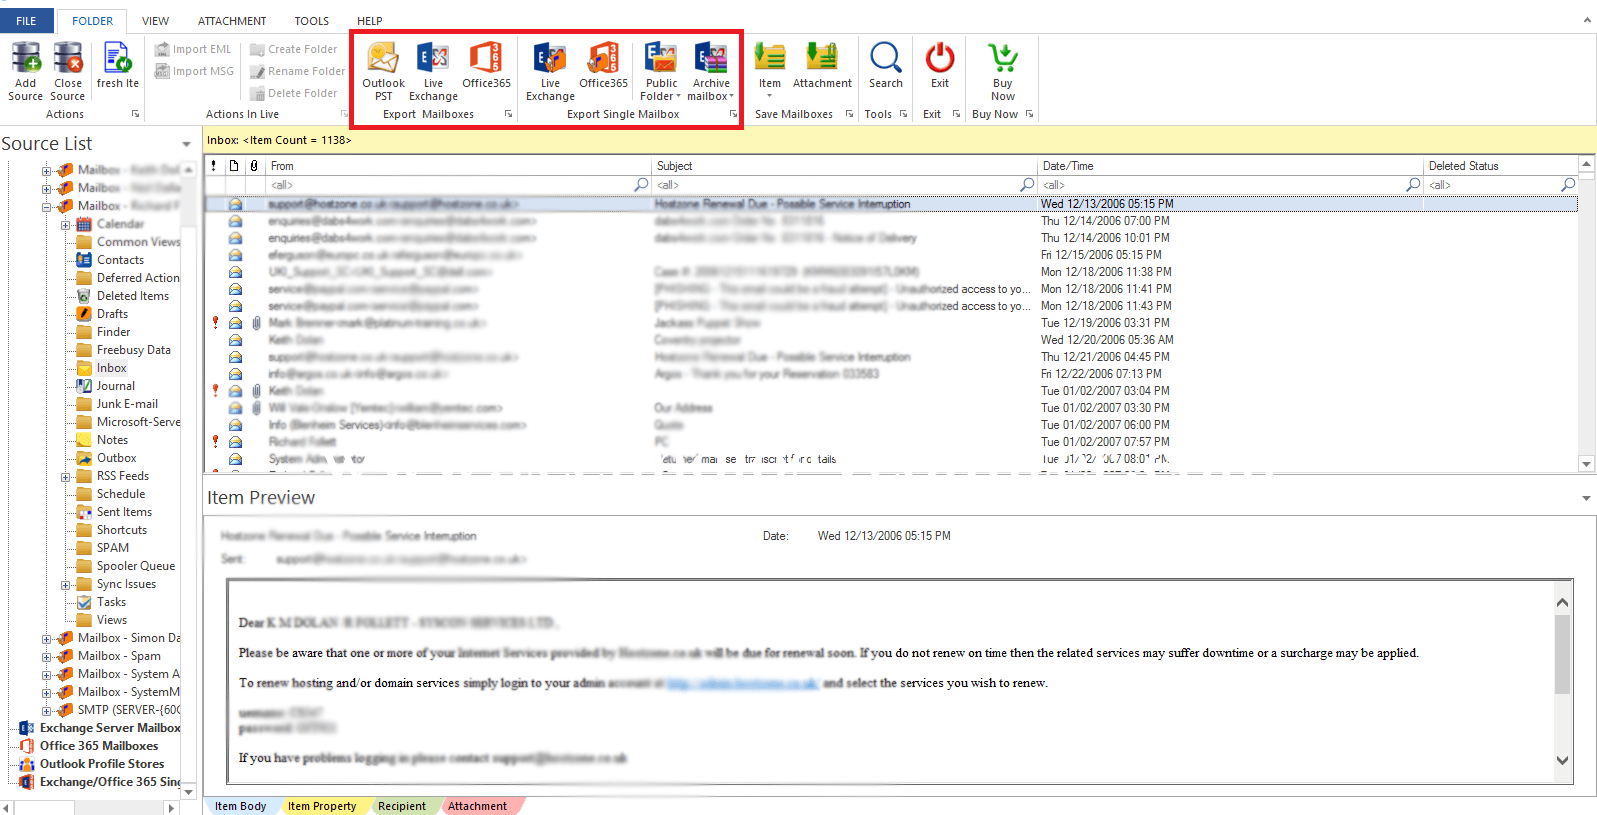Open the Attachment preview tab

tap(478, 806)
